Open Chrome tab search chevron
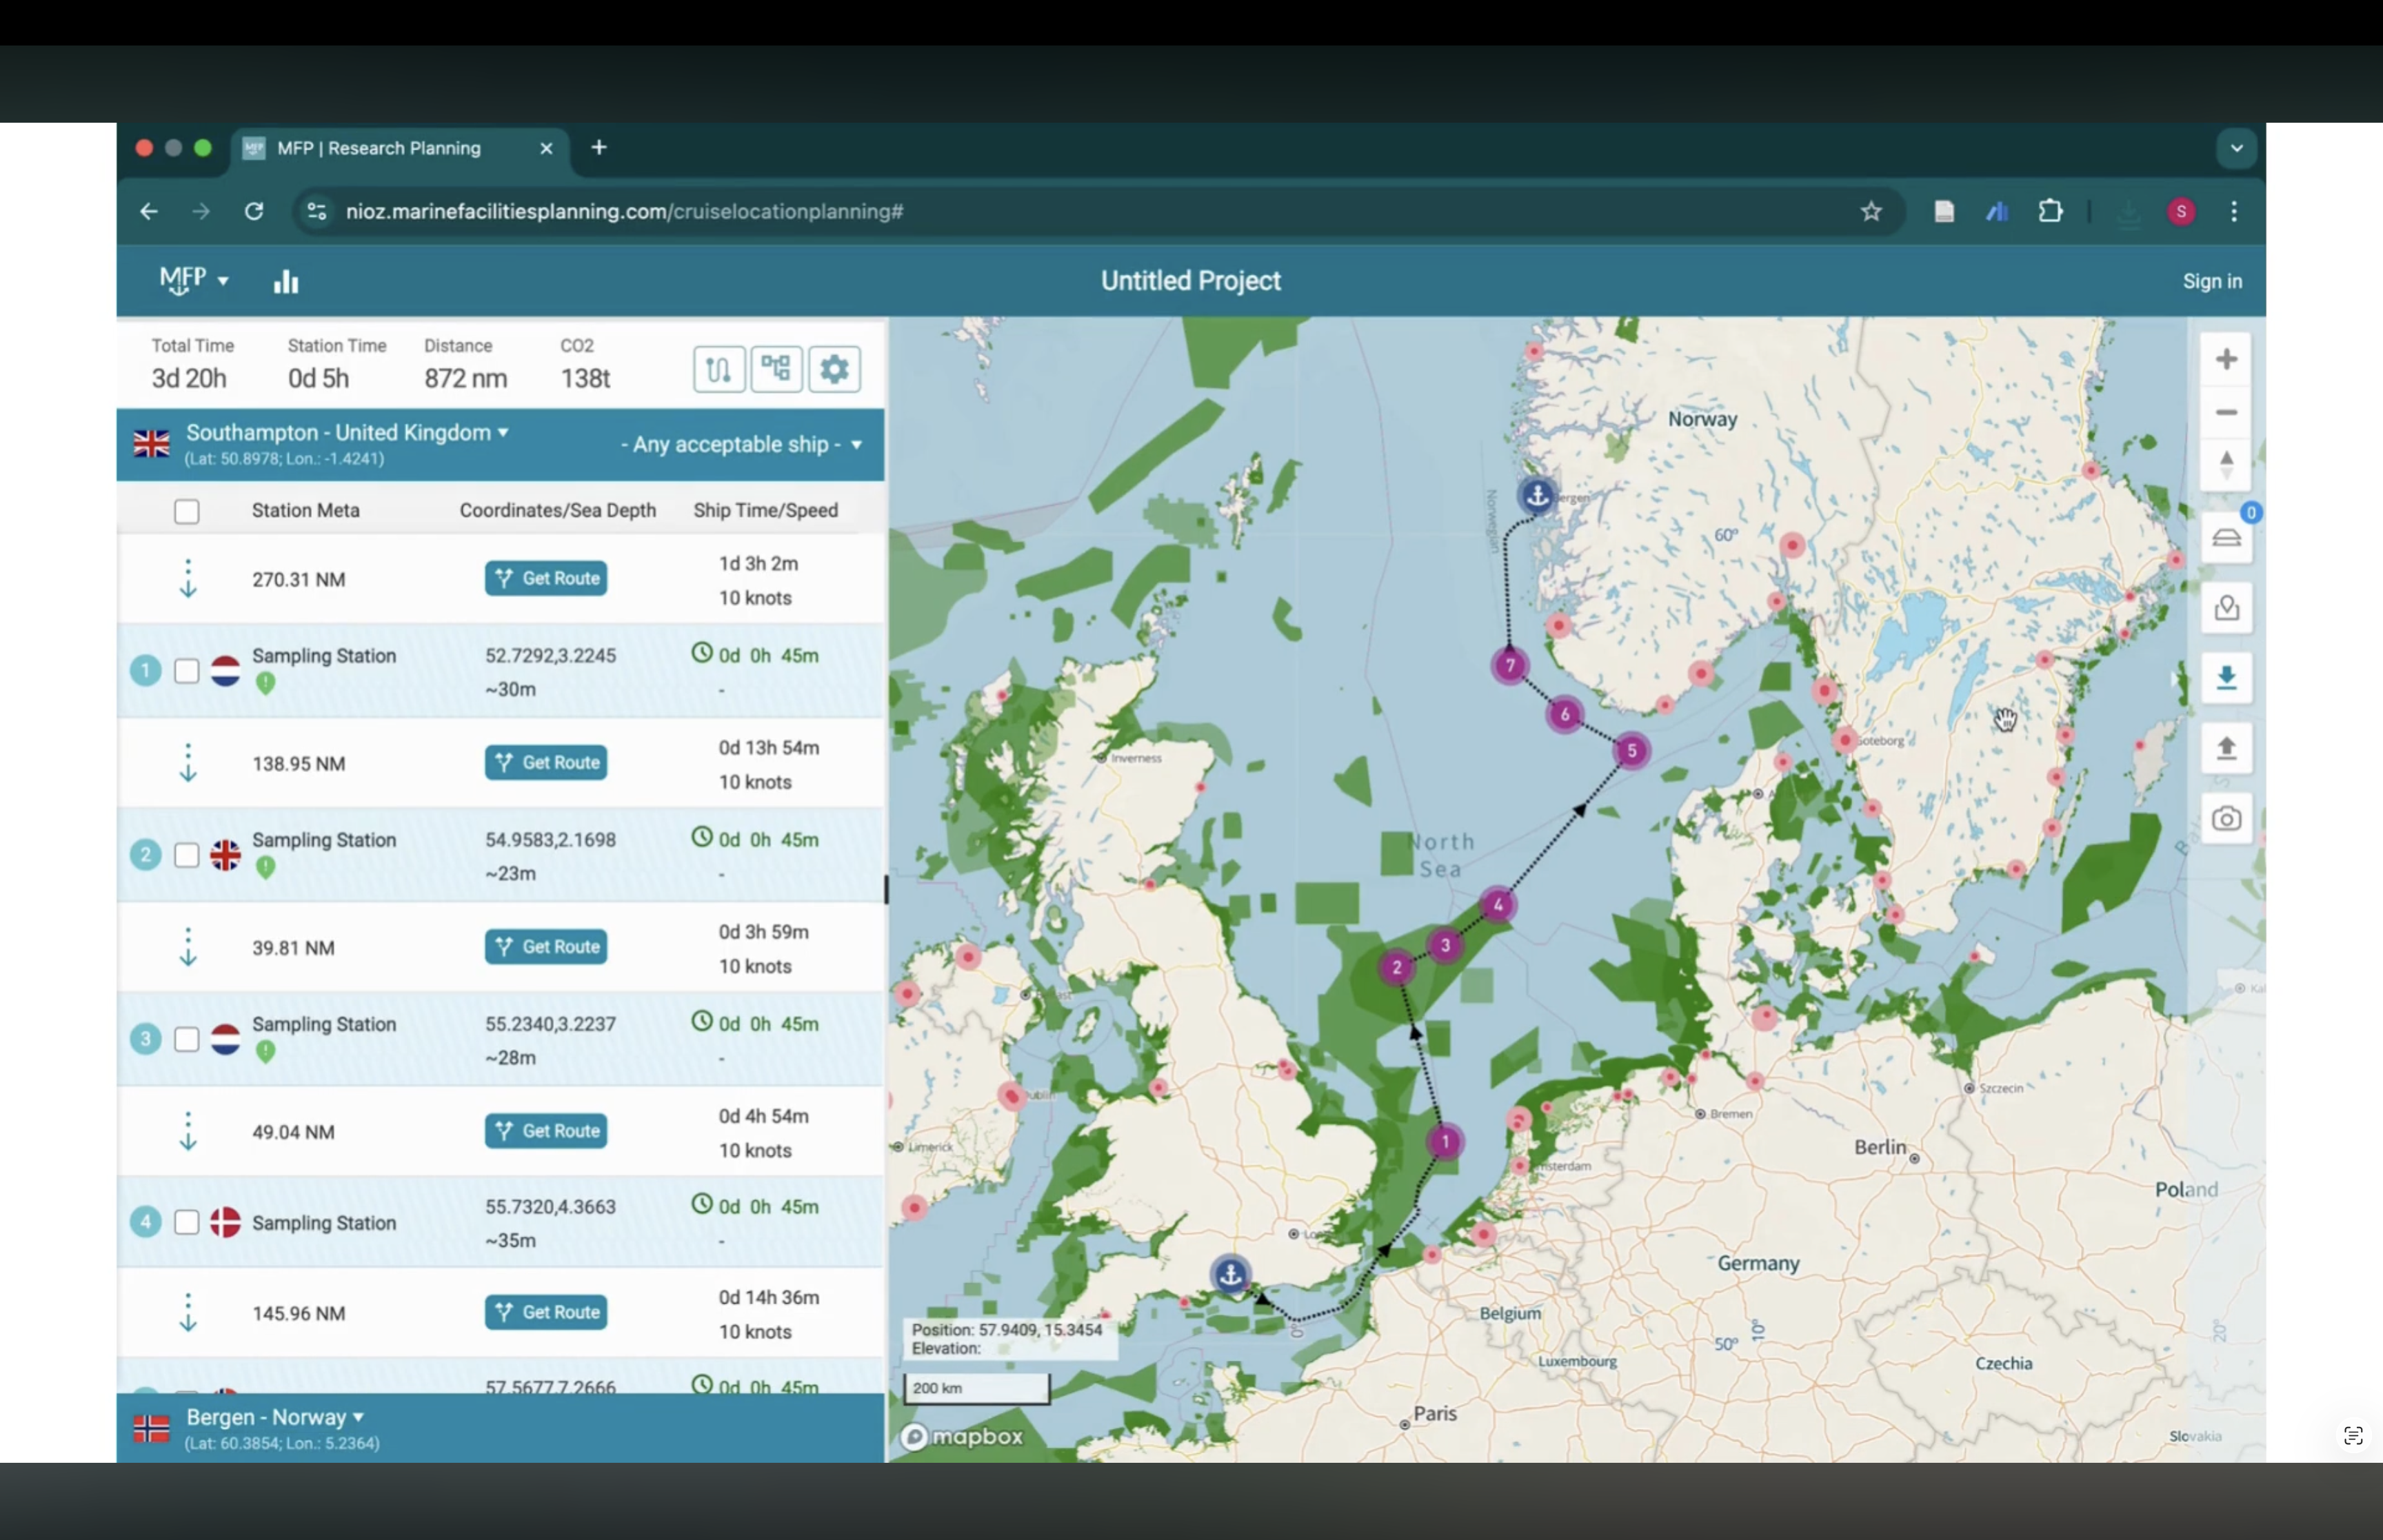 [x=2237, y=148]
